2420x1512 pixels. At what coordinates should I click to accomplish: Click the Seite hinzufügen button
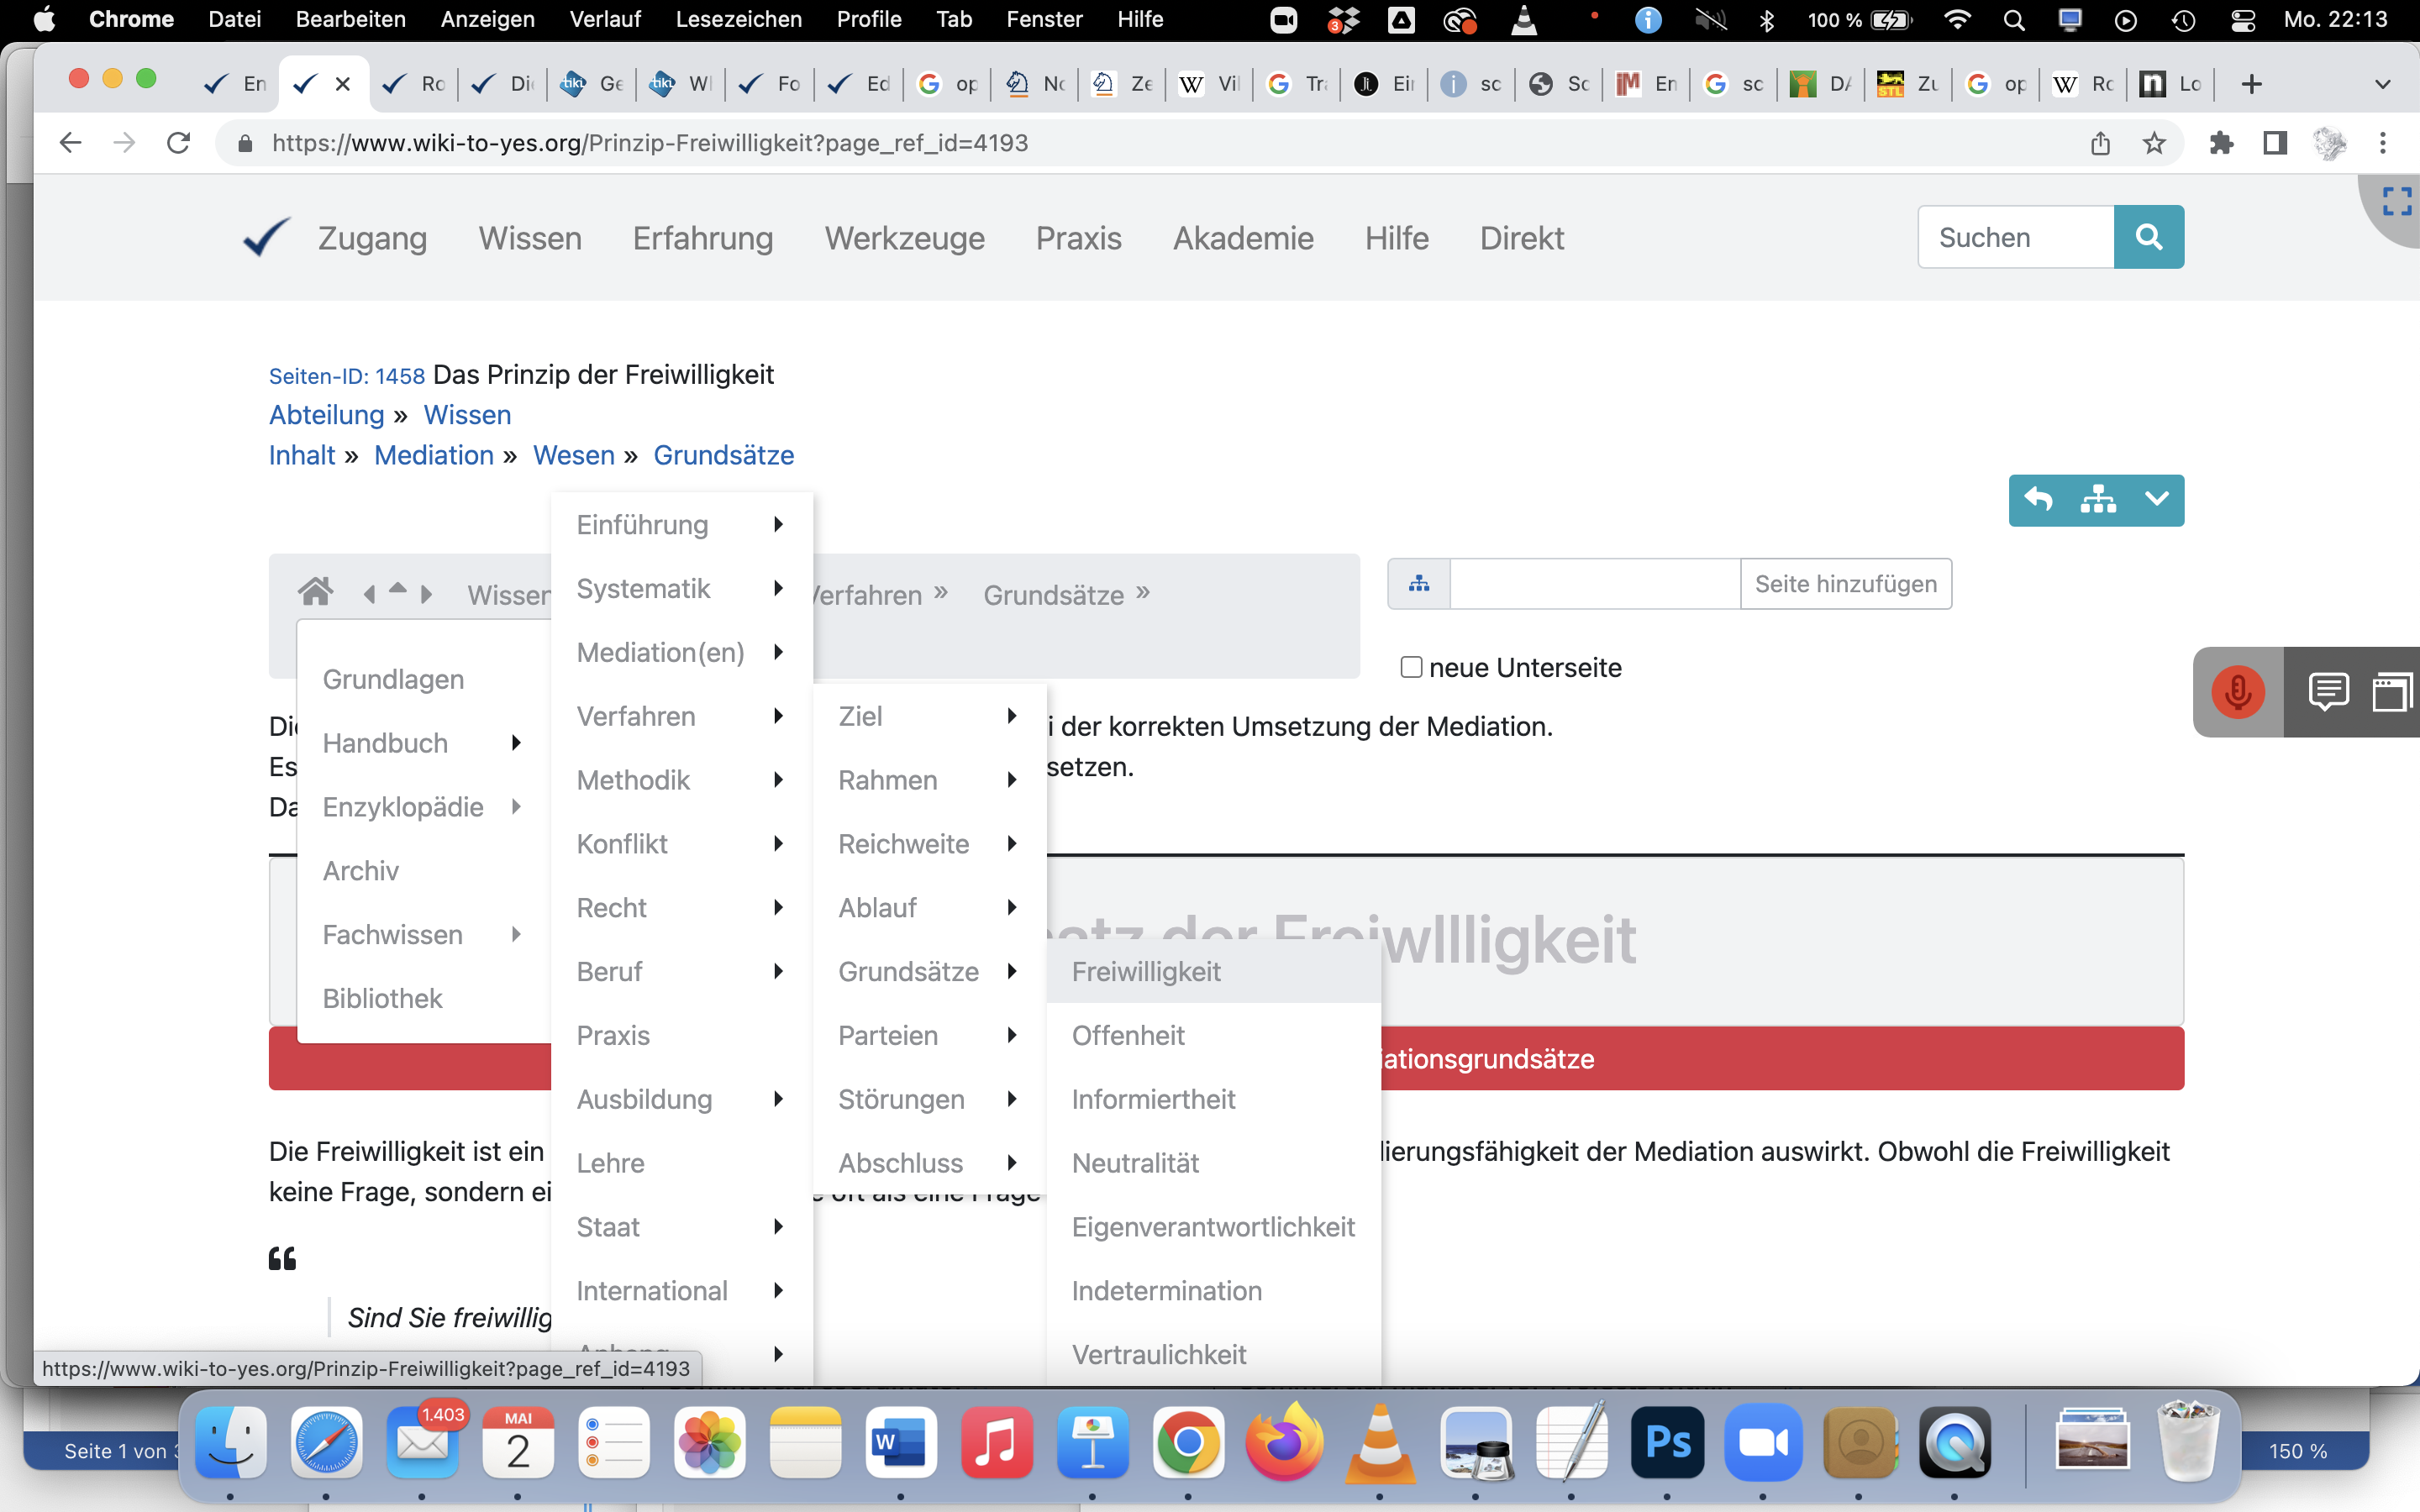coord(1845,584)
